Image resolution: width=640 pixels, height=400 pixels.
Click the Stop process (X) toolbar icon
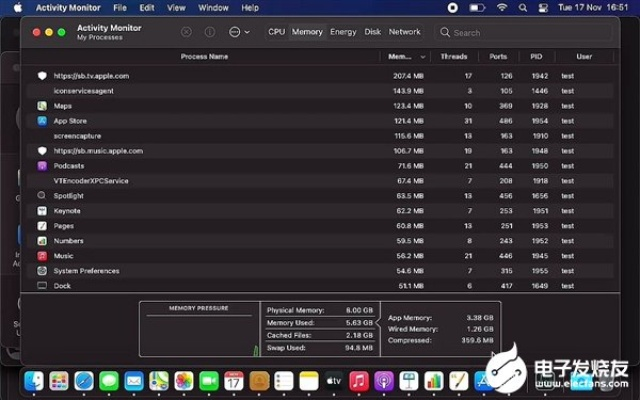point(186,32)
